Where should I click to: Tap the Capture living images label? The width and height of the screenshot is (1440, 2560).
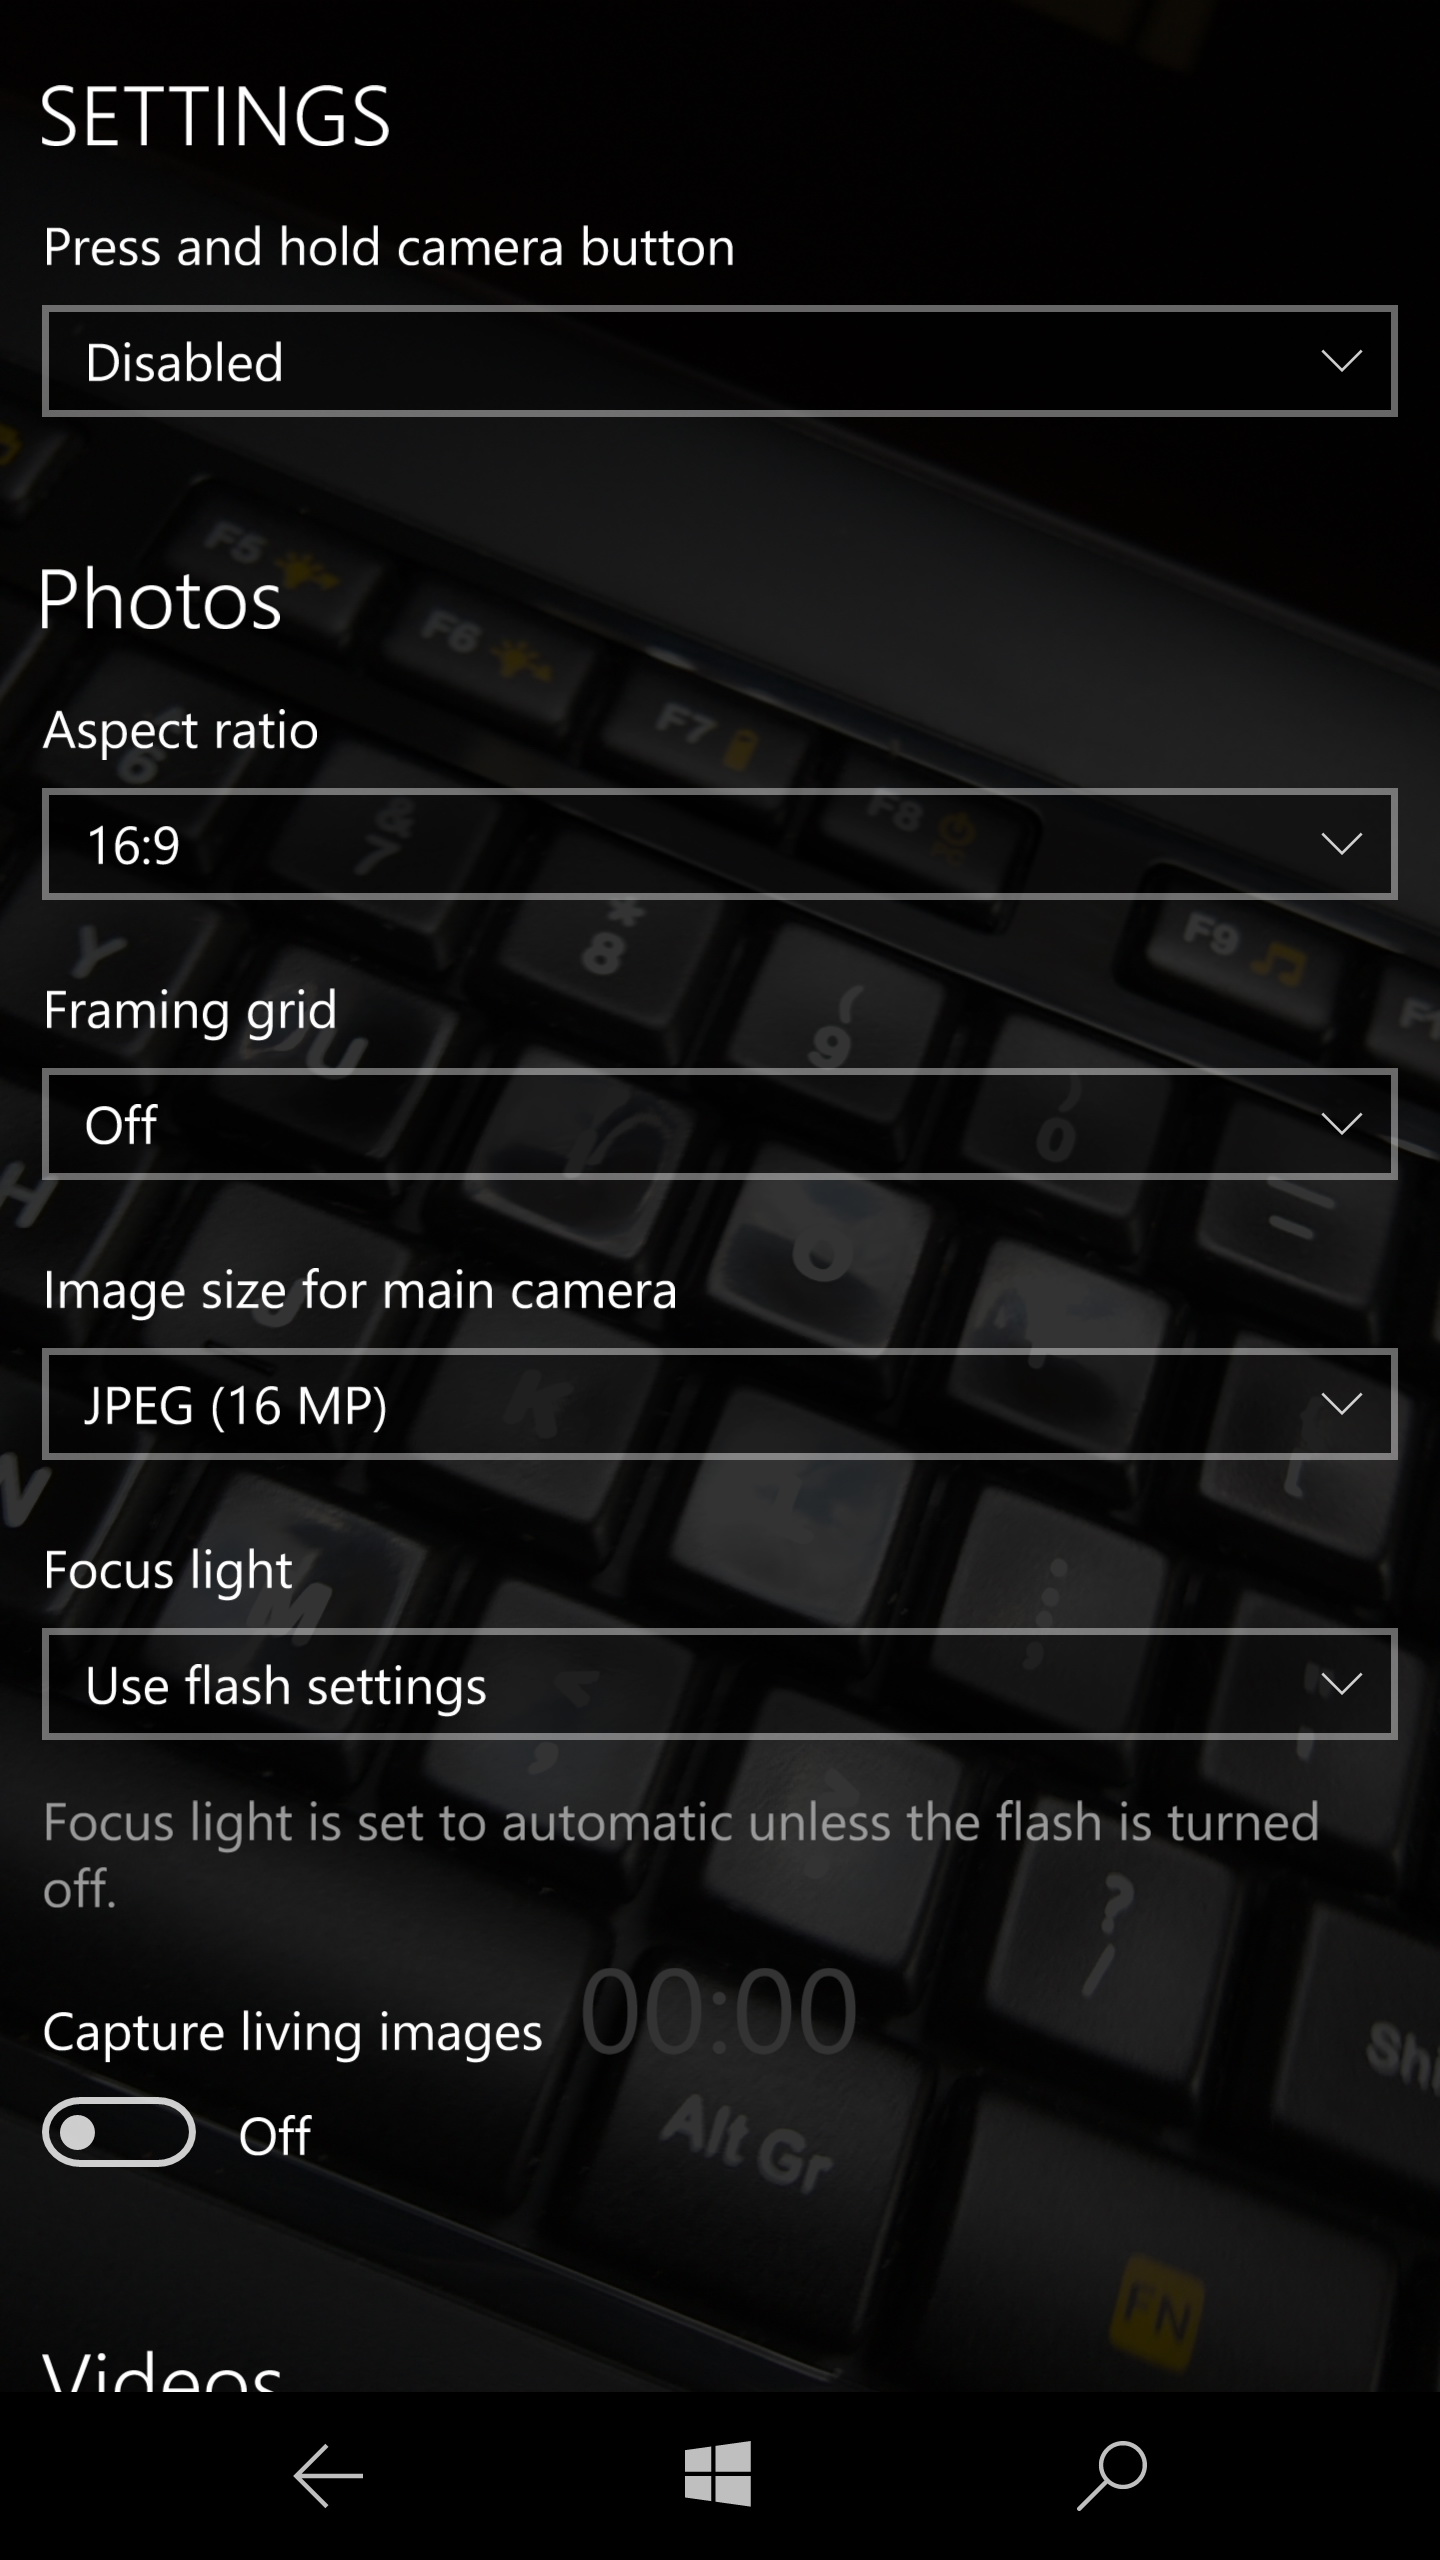tap(293, 2033)
